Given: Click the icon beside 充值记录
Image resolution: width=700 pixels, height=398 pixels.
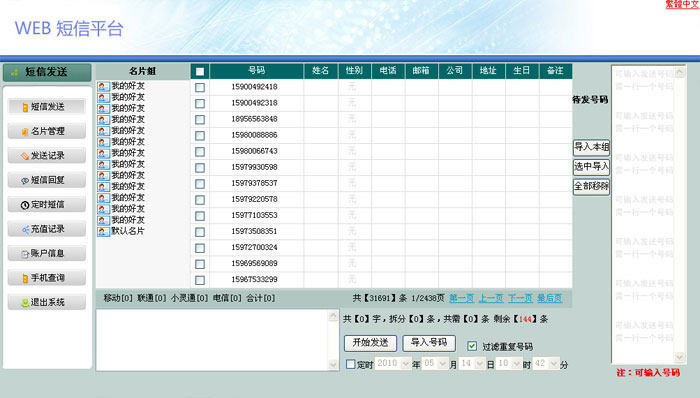Looking at the screenshot, I should pos(25,230).
